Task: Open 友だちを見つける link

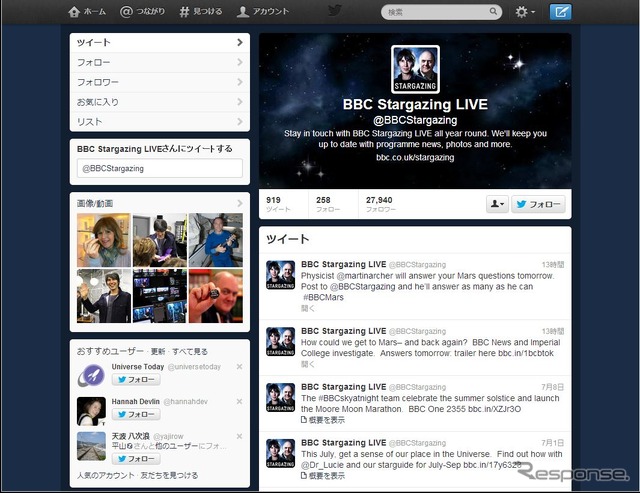Action: pyautogui.click(x=169, y=475)
